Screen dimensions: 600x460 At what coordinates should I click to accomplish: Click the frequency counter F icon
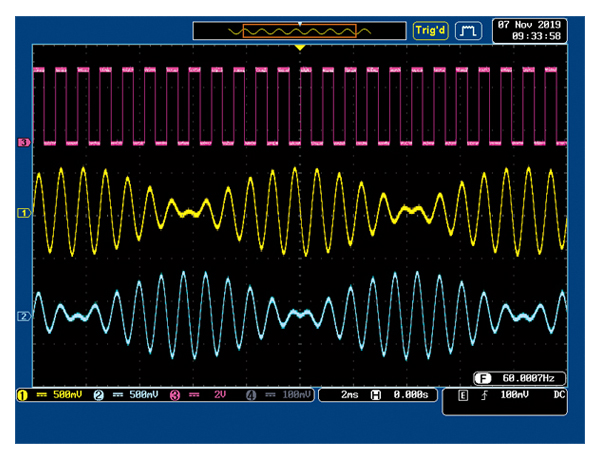(x=482, y=378)
